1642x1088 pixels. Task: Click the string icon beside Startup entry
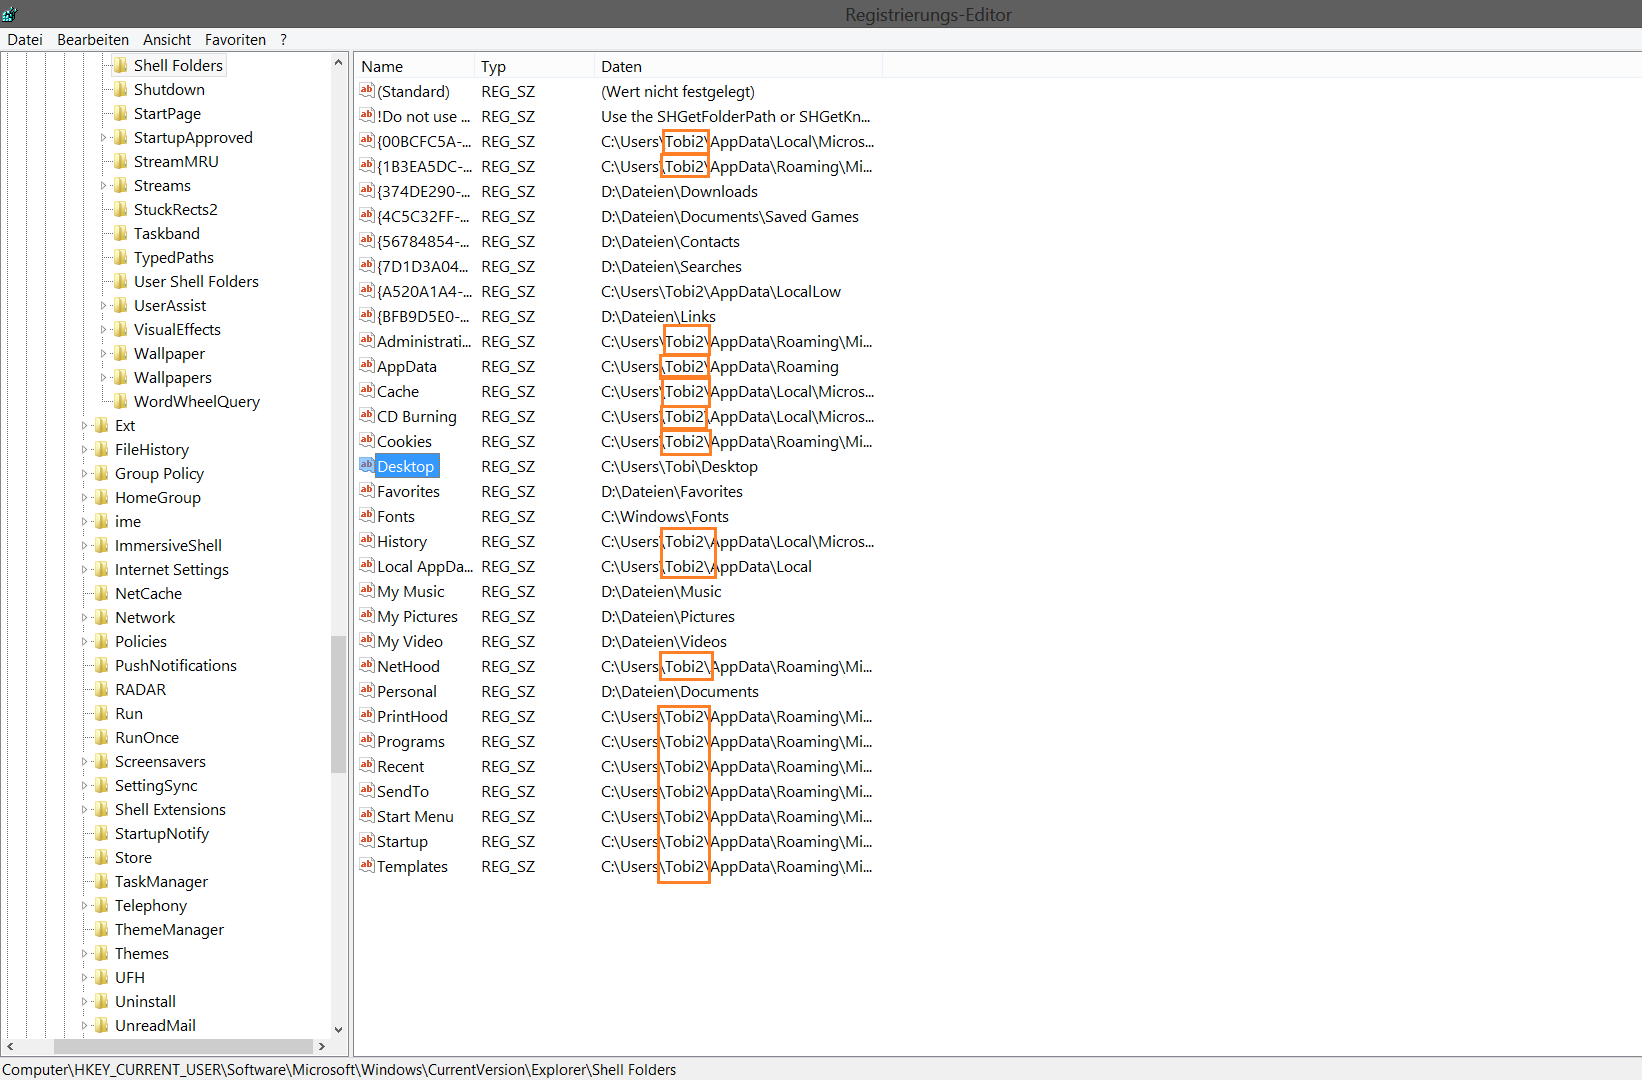click(367, 840)
